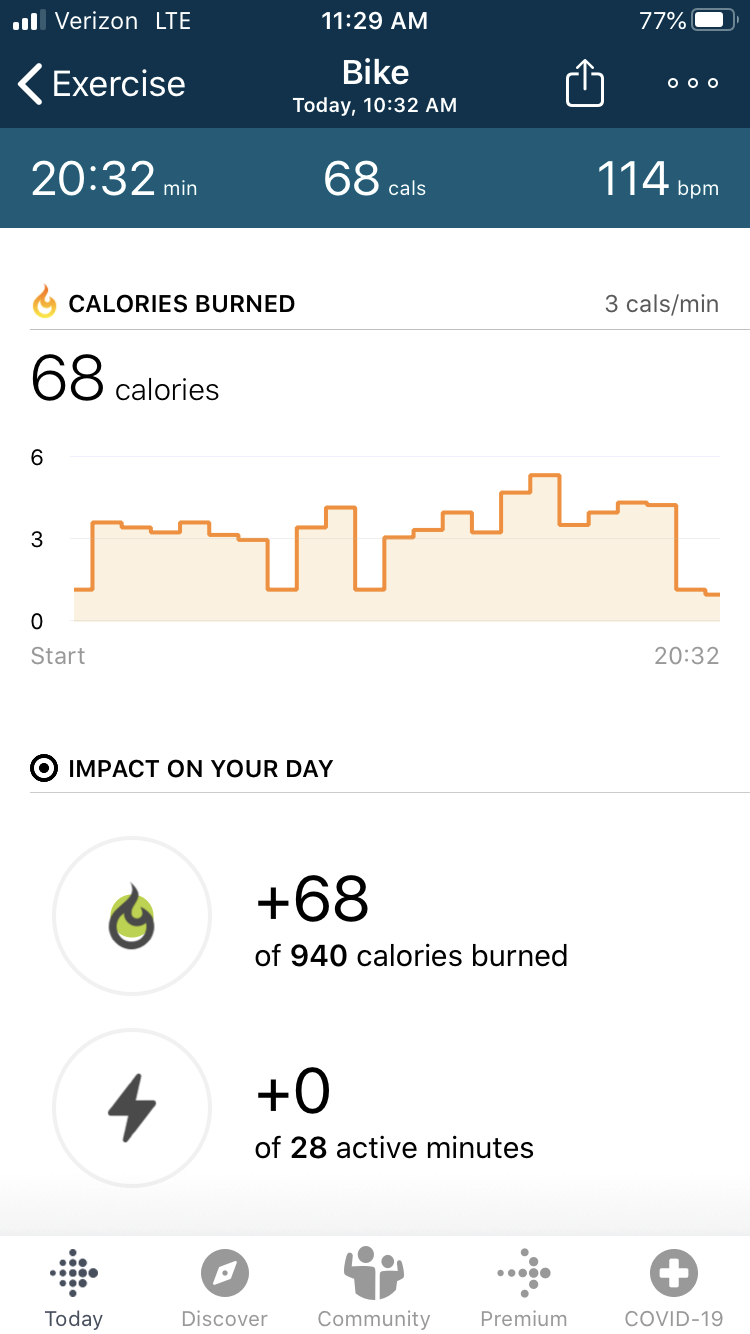Tap the Bike title in header
Screen dimensions: 750x1334
pos(375,73)
